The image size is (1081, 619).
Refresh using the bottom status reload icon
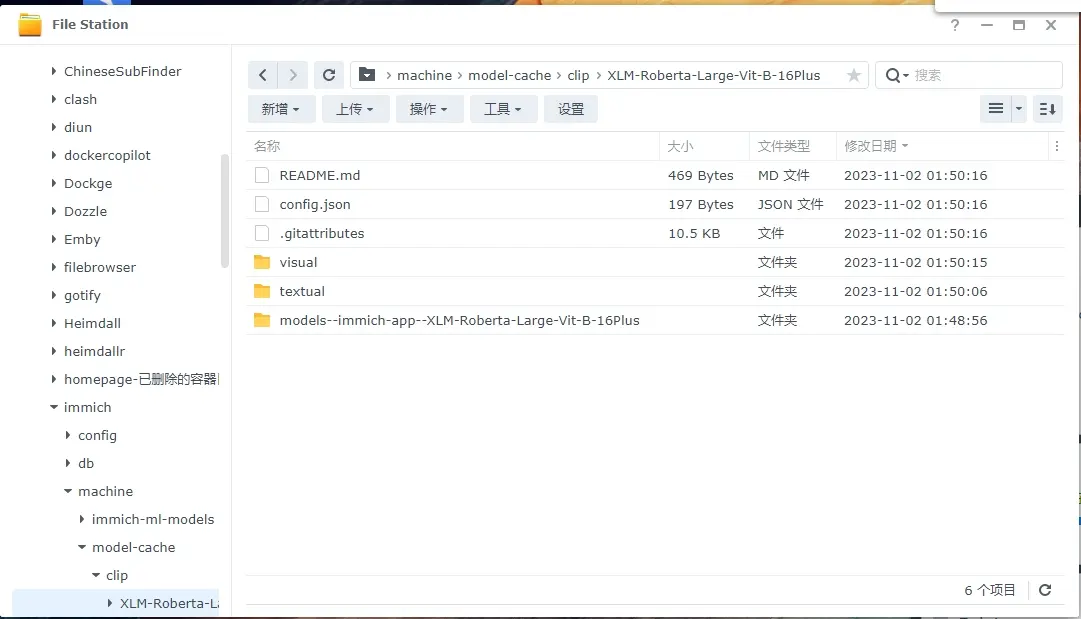pyautogui.click(x=1045, y=590)
